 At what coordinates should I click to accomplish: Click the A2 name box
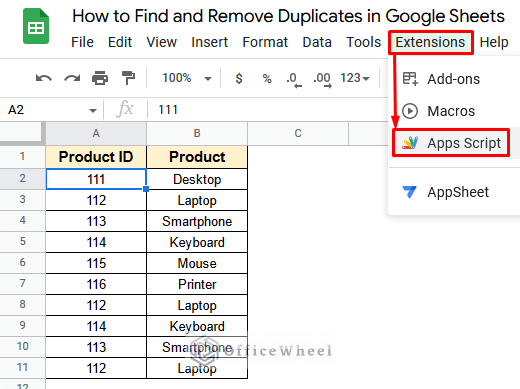tap(52, 110)
